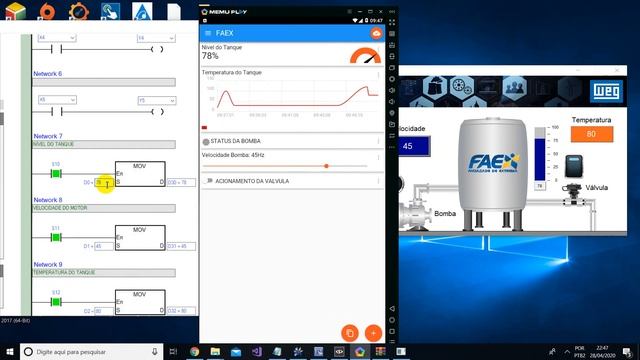Tap the orange cloud connection icon
This screenshot has height=360, width=640.
(376, 33)
